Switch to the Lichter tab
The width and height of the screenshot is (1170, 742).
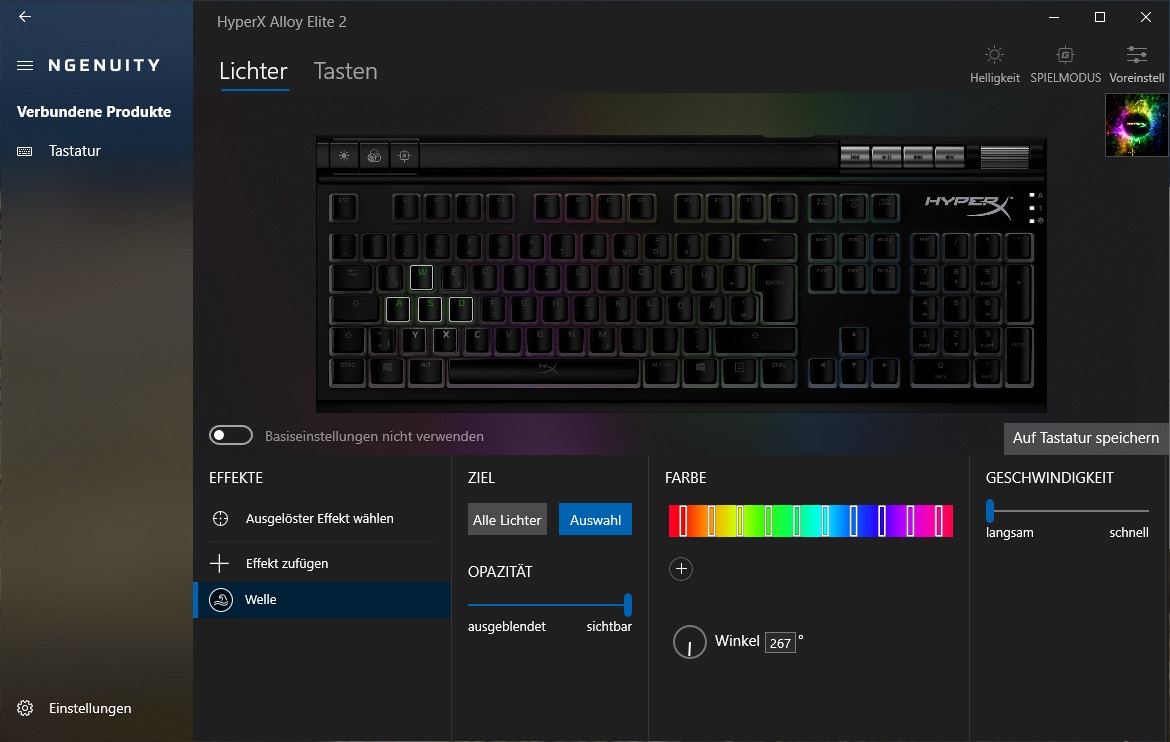click(254, 71)
